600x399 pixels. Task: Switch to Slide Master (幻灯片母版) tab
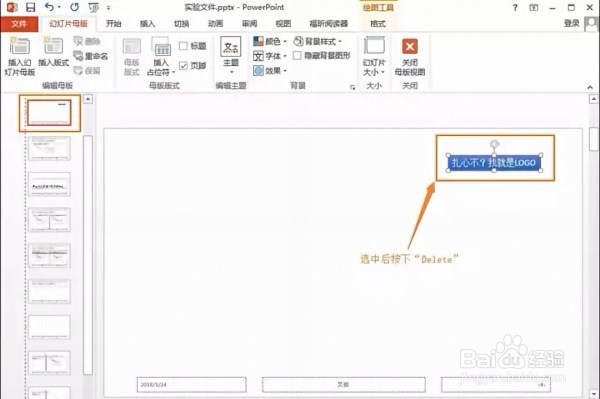68,24
